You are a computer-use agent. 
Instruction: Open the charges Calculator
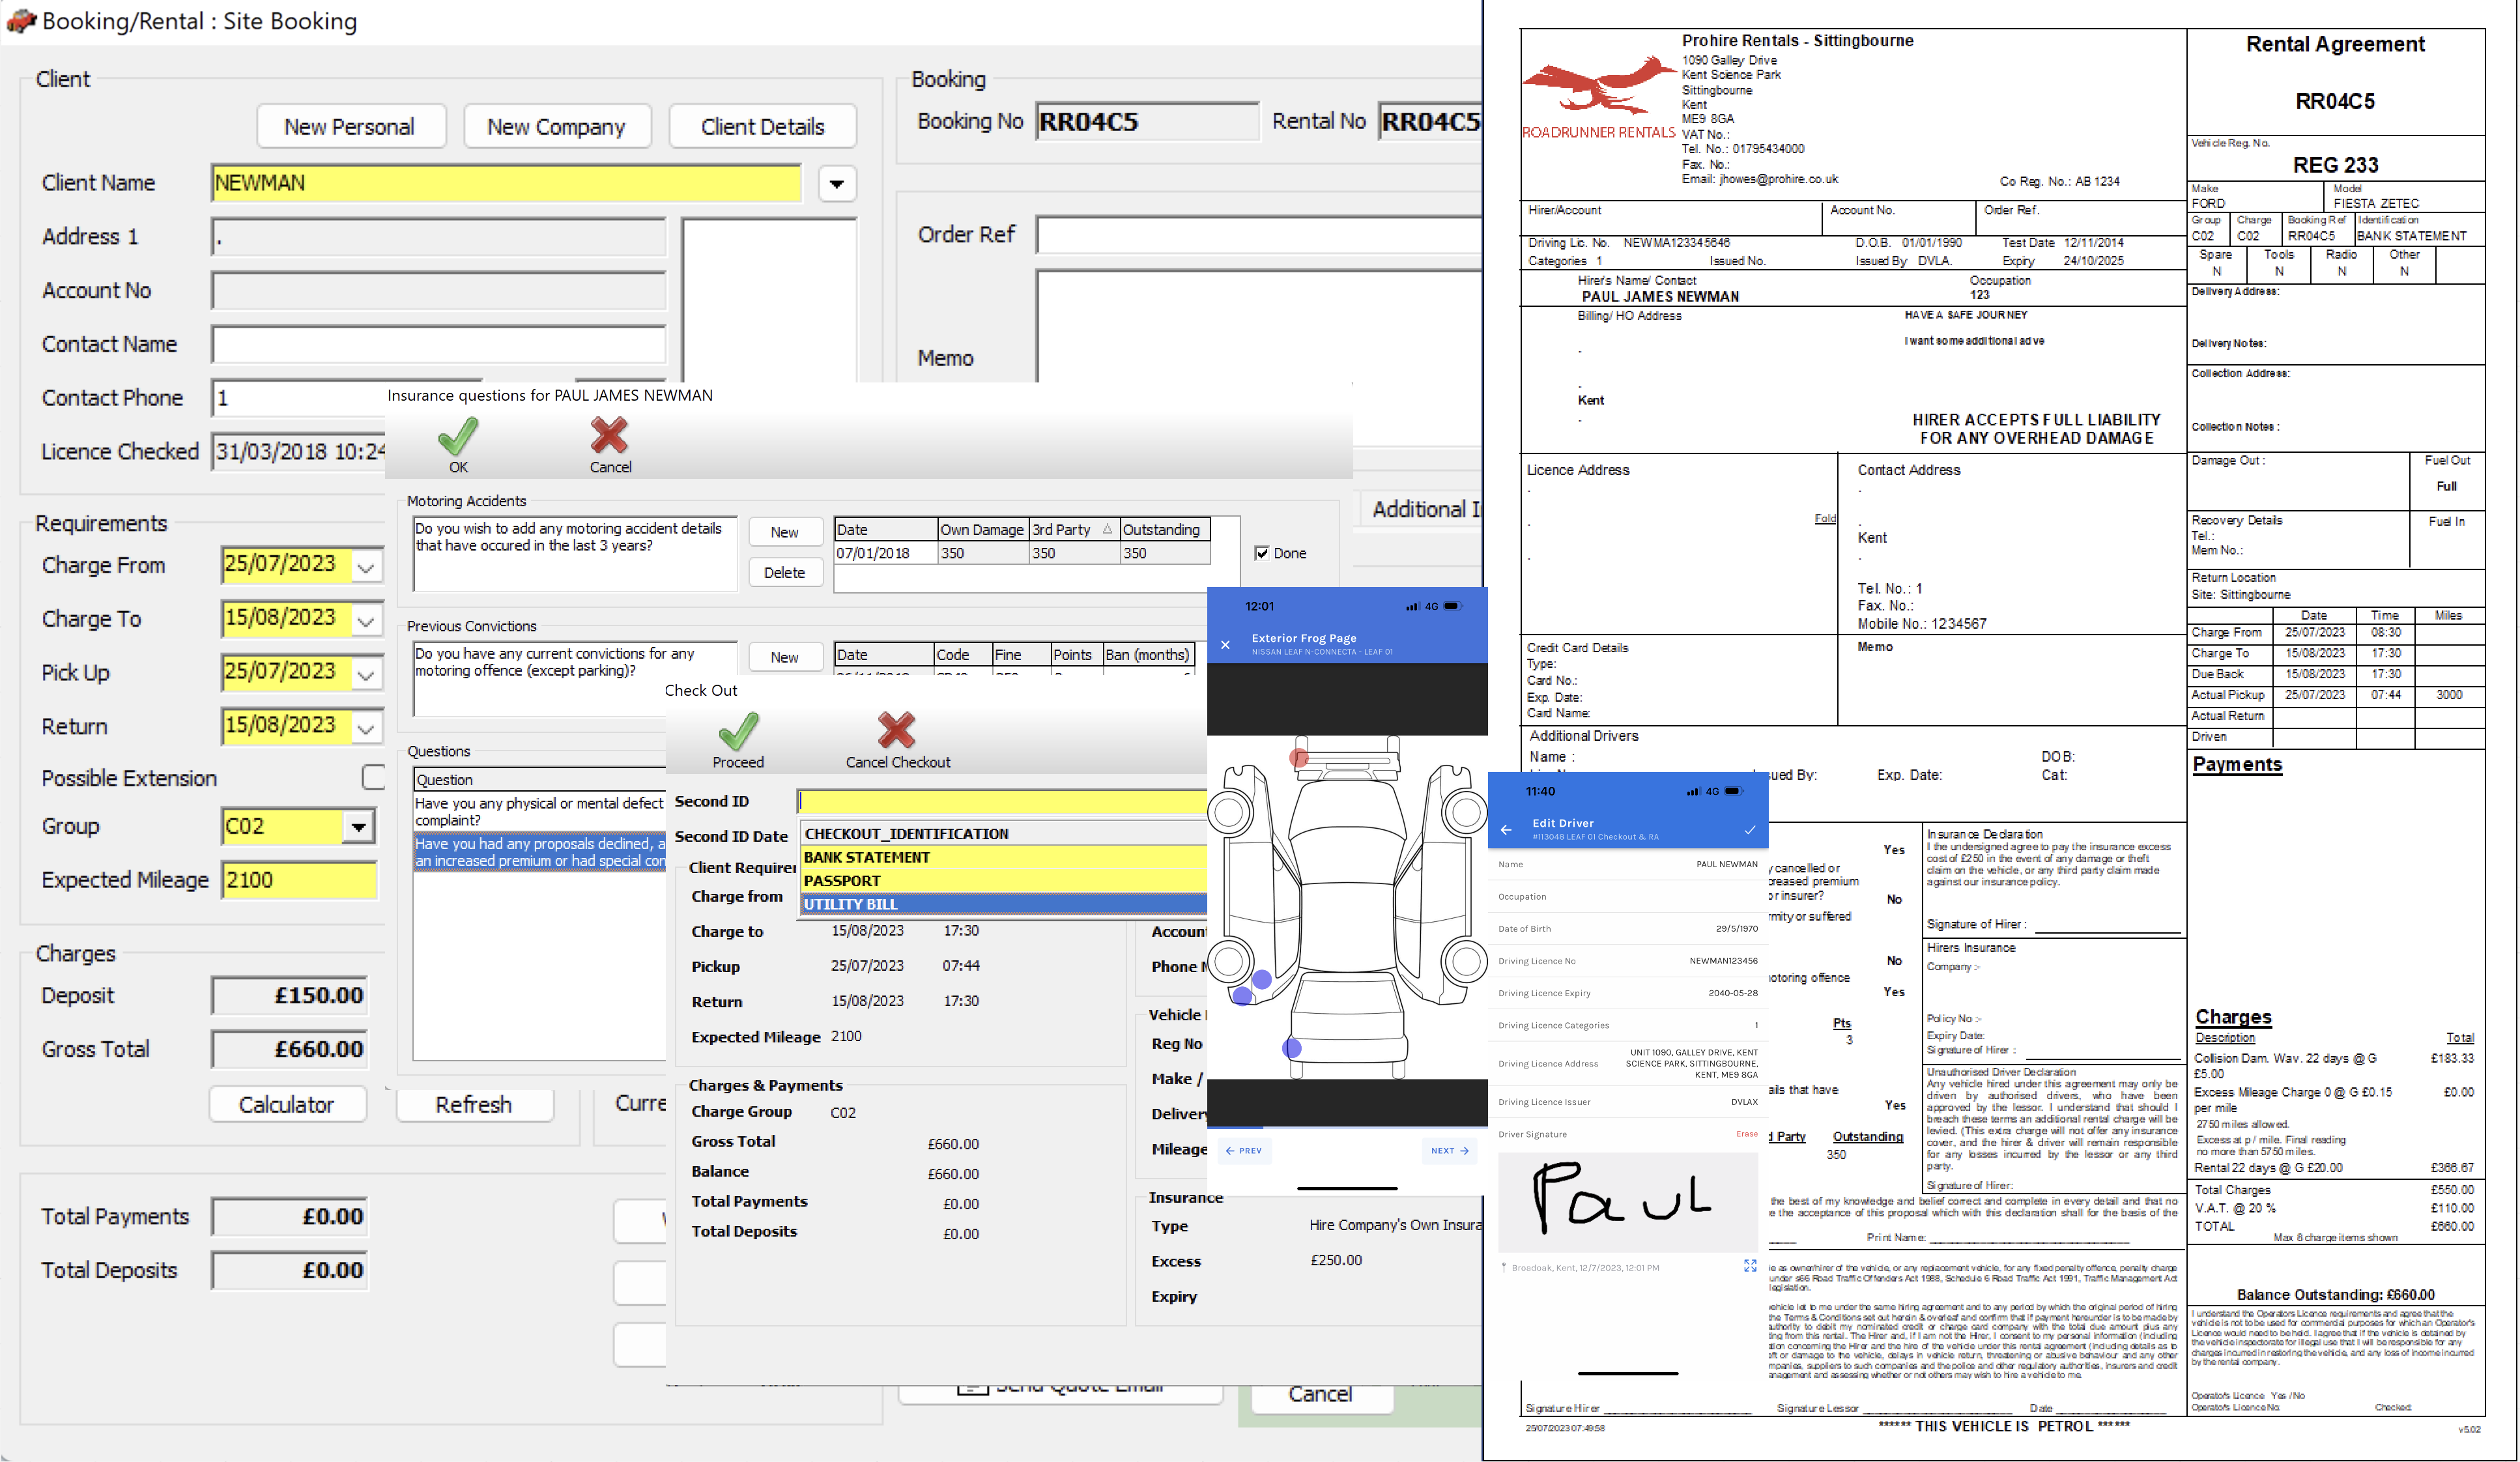coord(287,1104)
